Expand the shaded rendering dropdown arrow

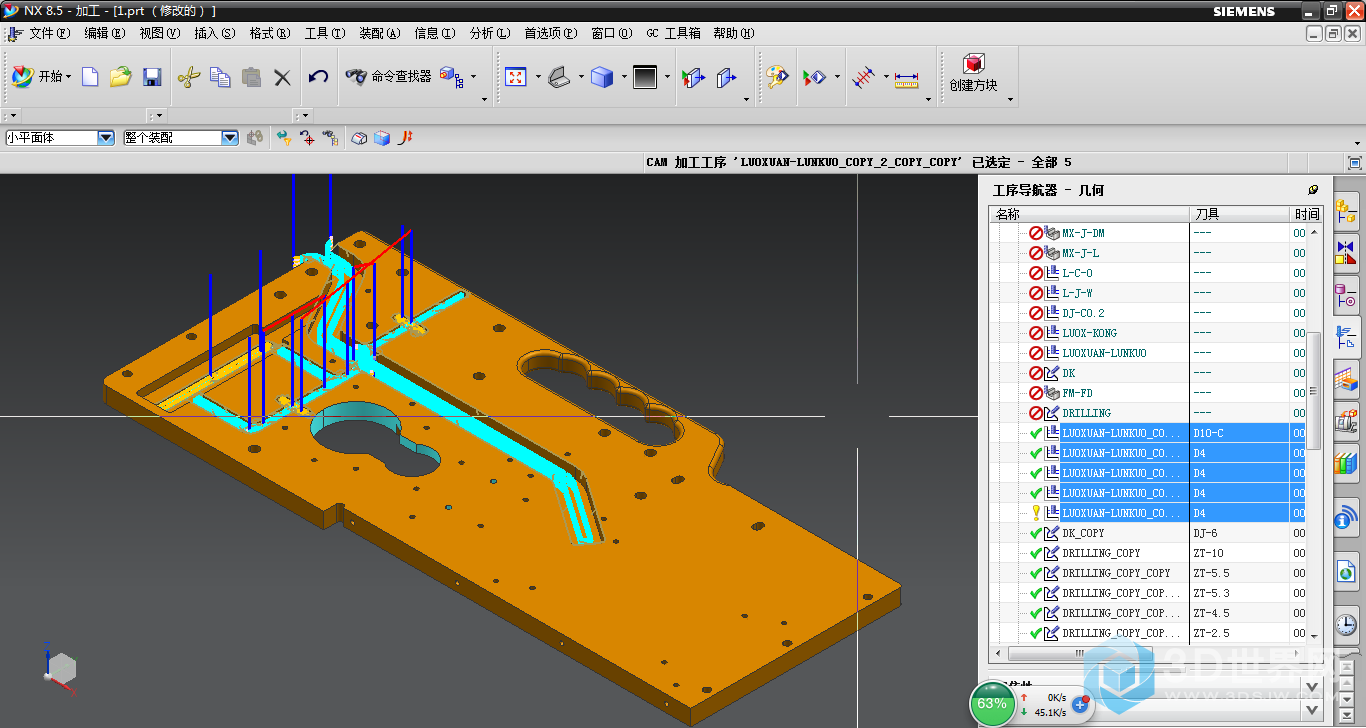coord(624,76)
